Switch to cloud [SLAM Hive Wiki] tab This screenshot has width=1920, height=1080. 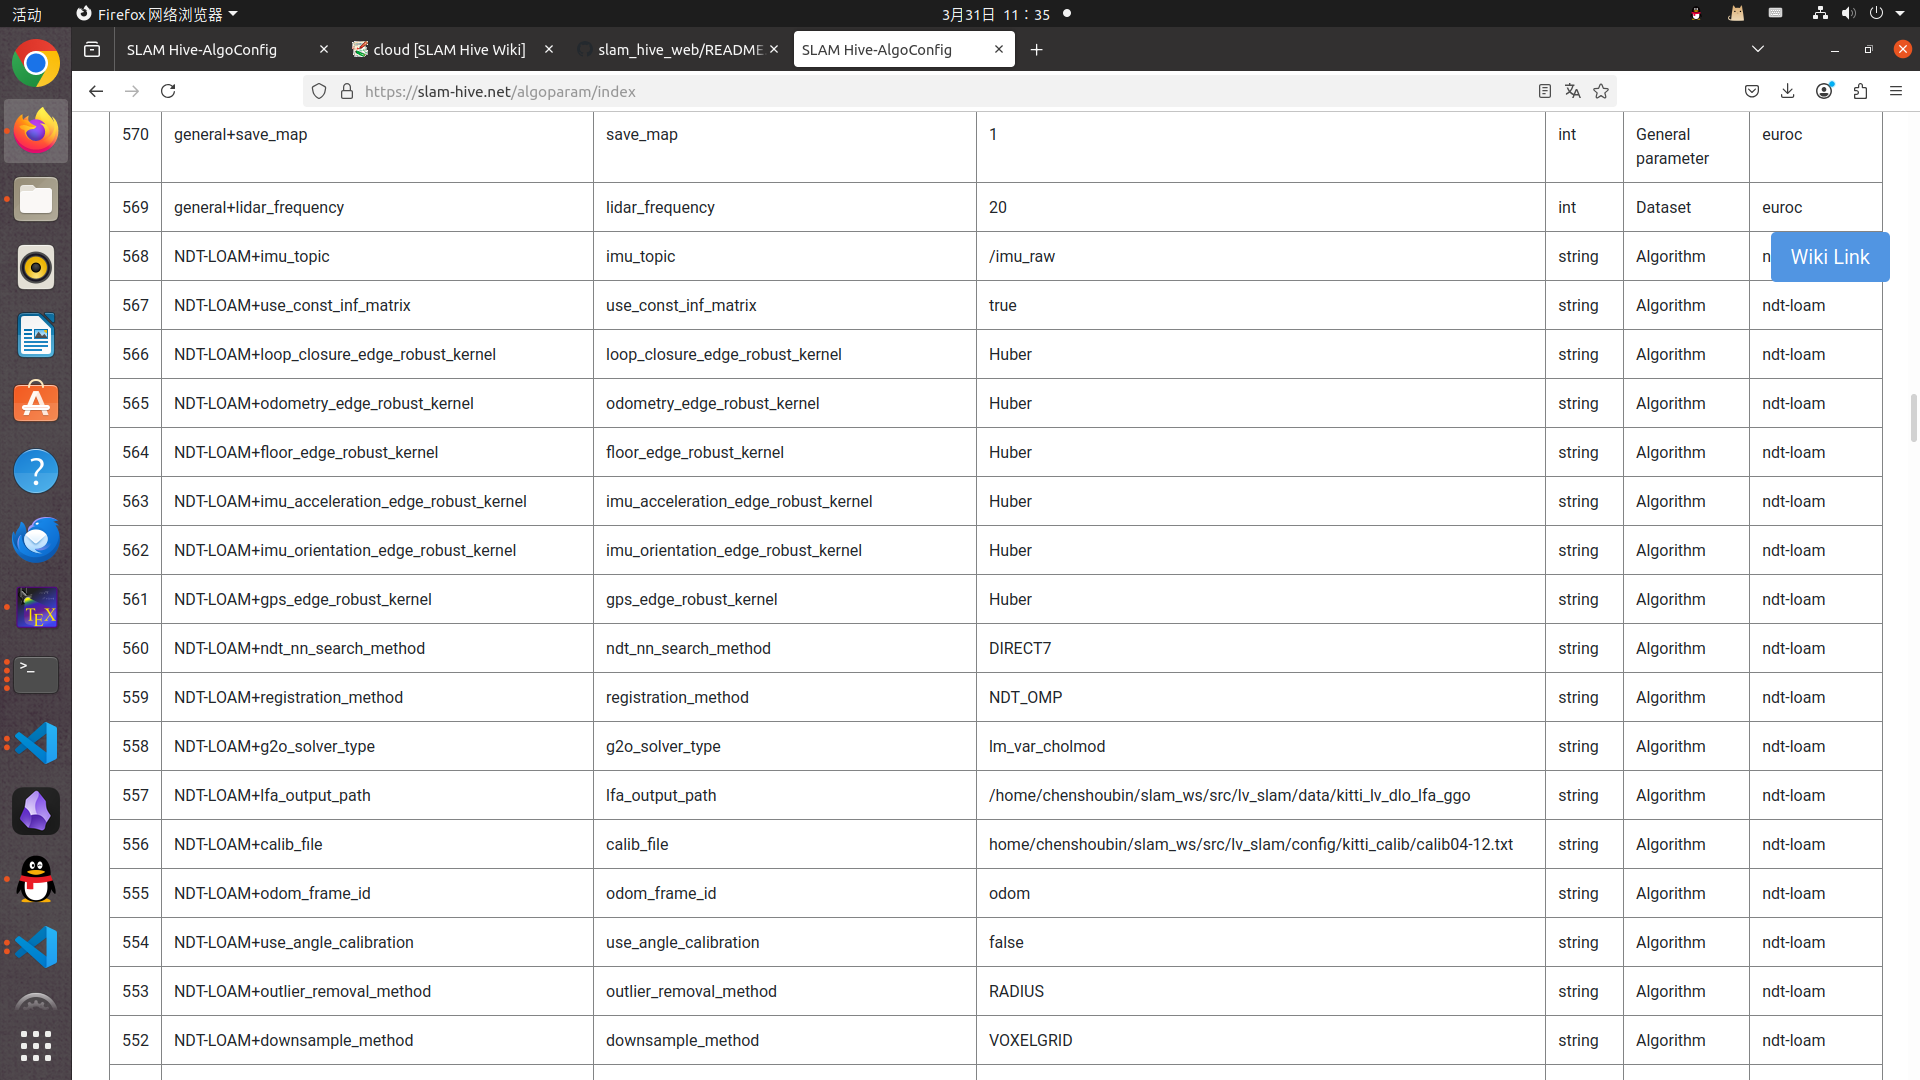[x=449, y=49]
